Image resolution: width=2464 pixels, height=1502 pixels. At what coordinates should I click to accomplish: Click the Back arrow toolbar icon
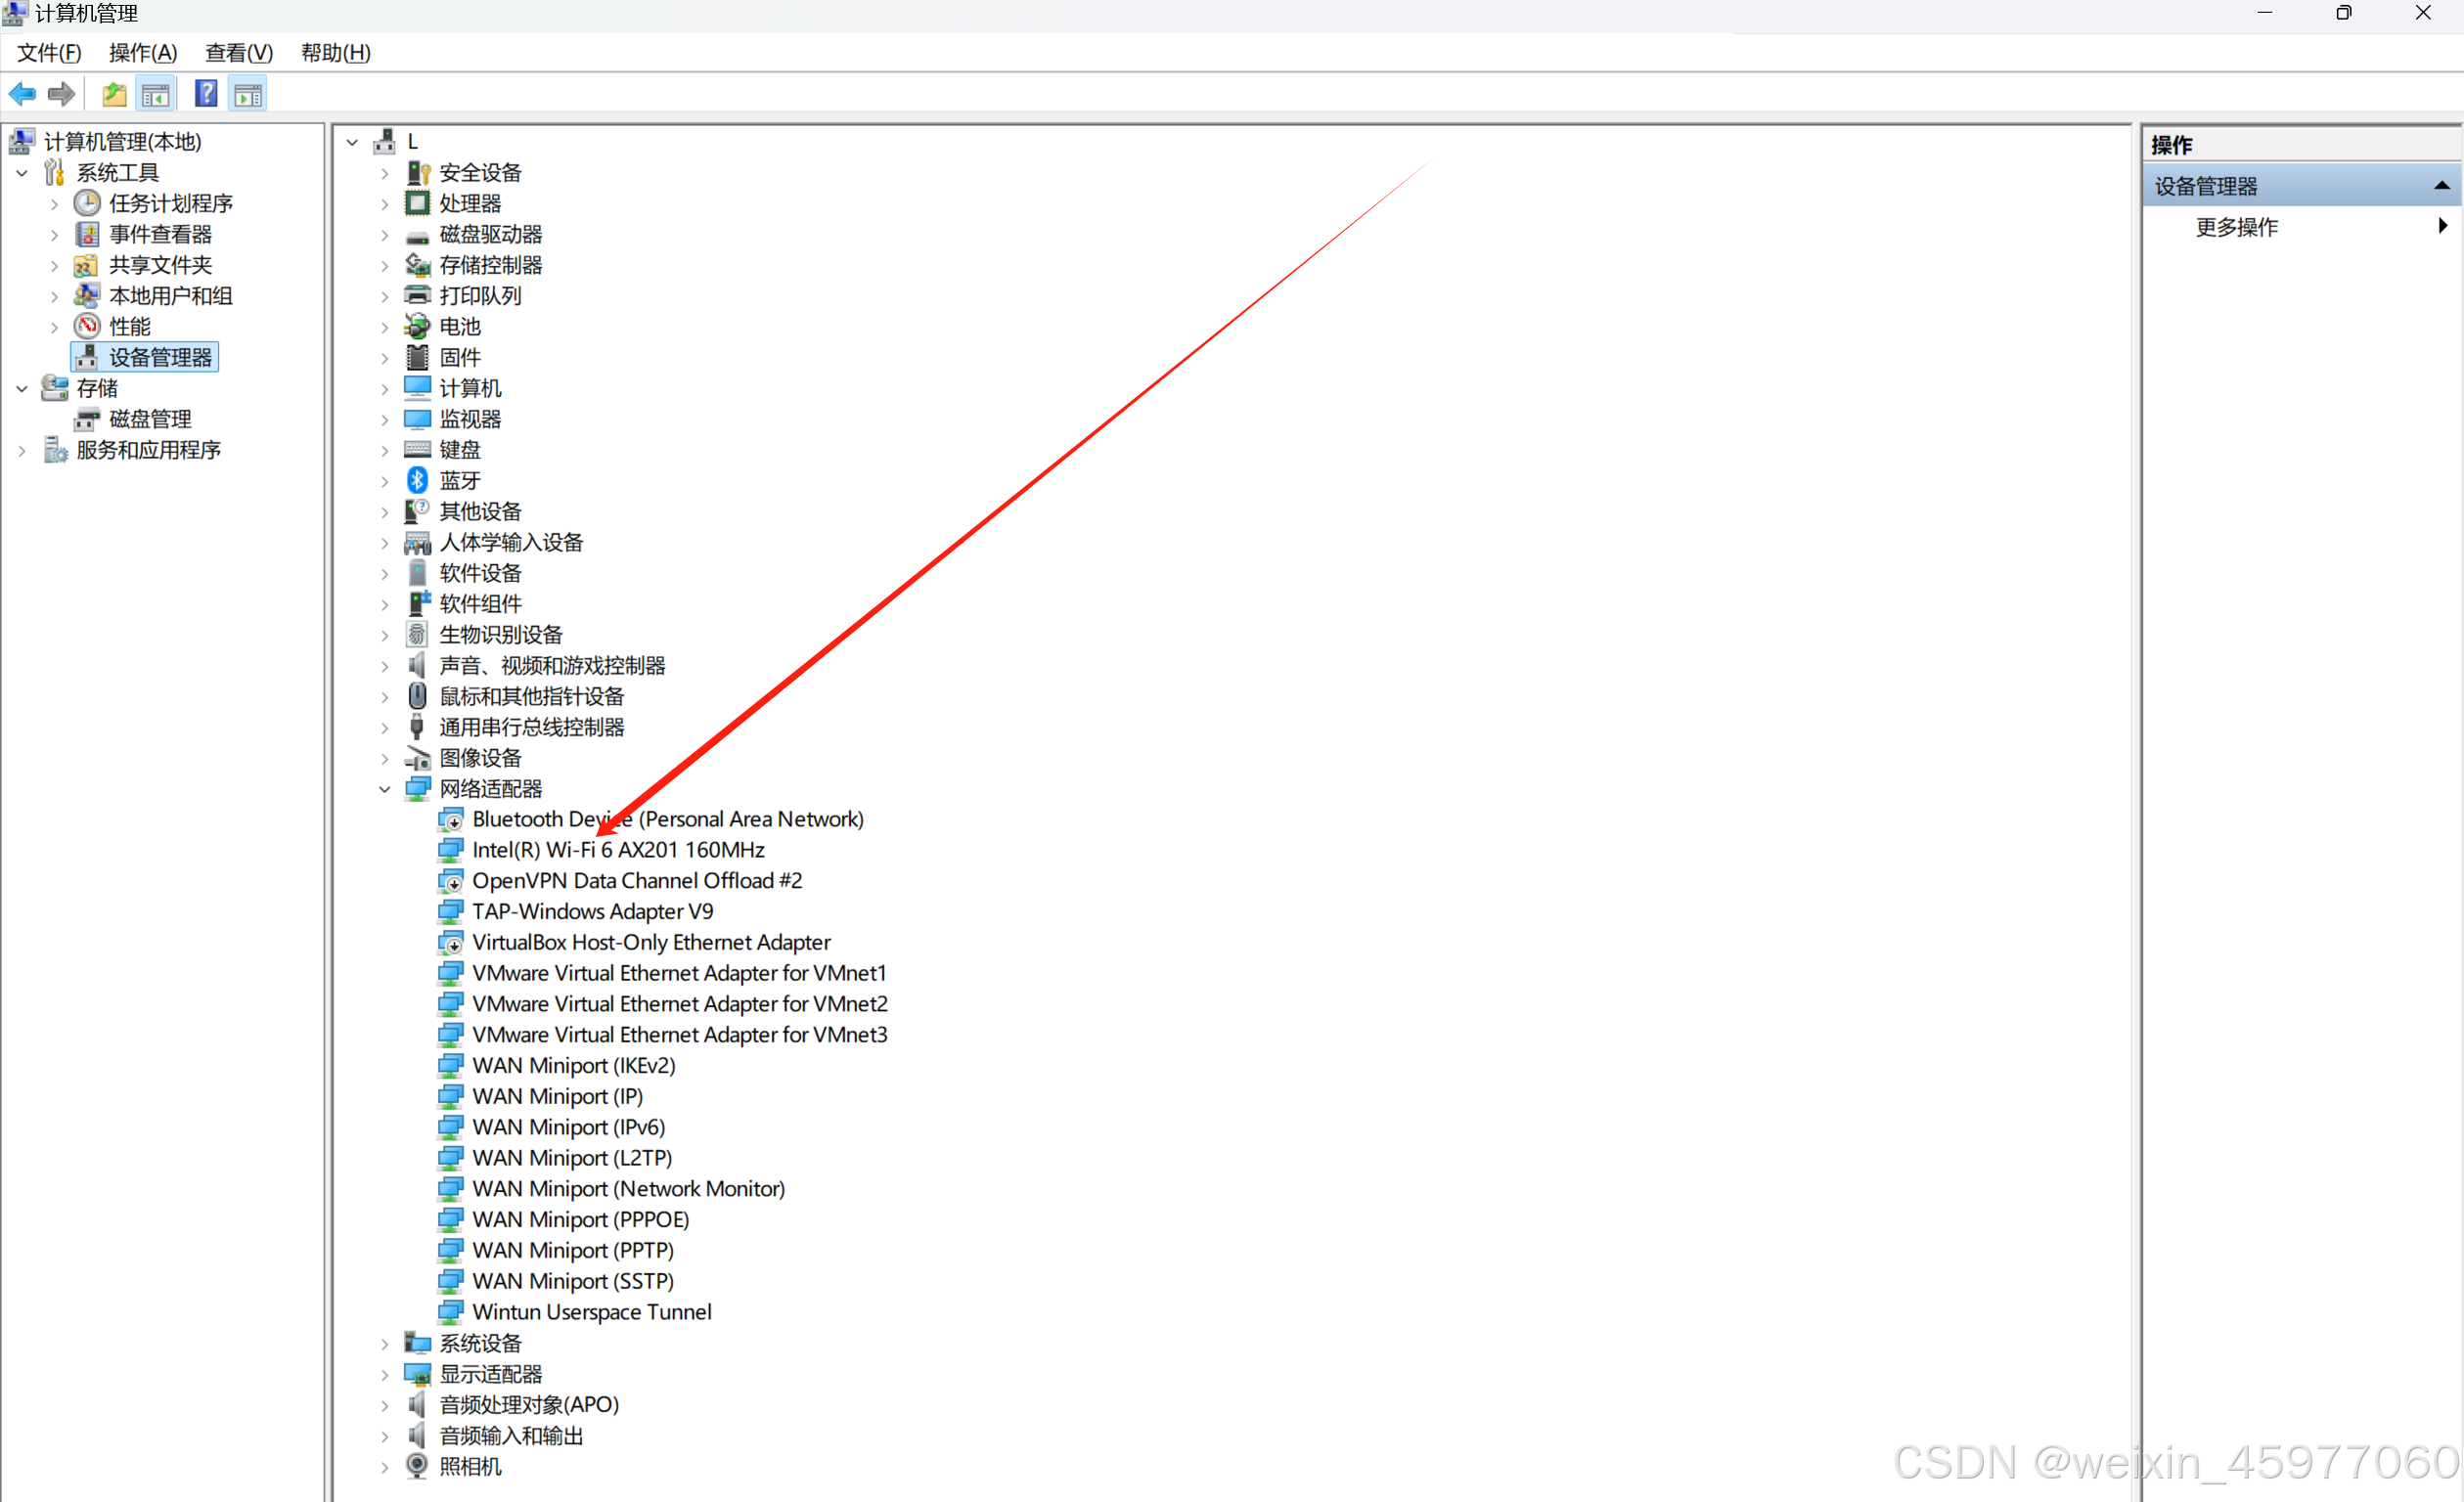22,95
